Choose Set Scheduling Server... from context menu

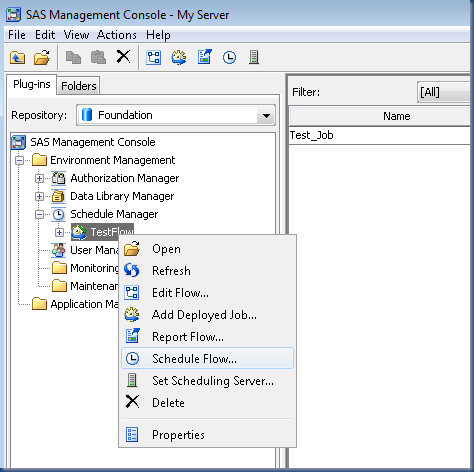click(207, 381)
